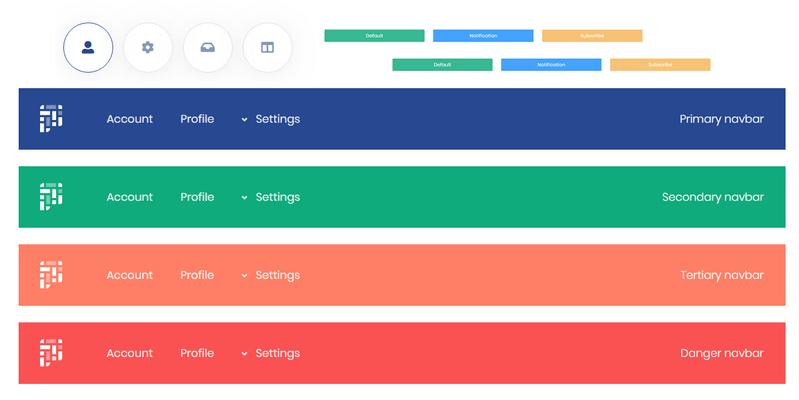Open Profile in the blue Primary navbar

click(197, 119)
